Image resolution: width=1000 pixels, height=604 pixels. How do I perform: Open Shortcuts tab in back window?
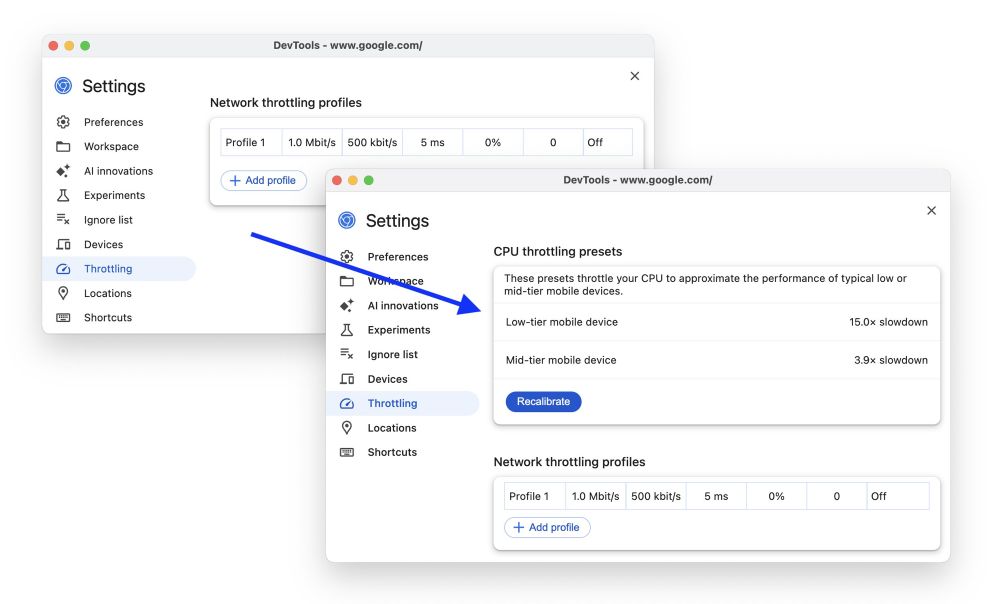[x=119, y=318]
